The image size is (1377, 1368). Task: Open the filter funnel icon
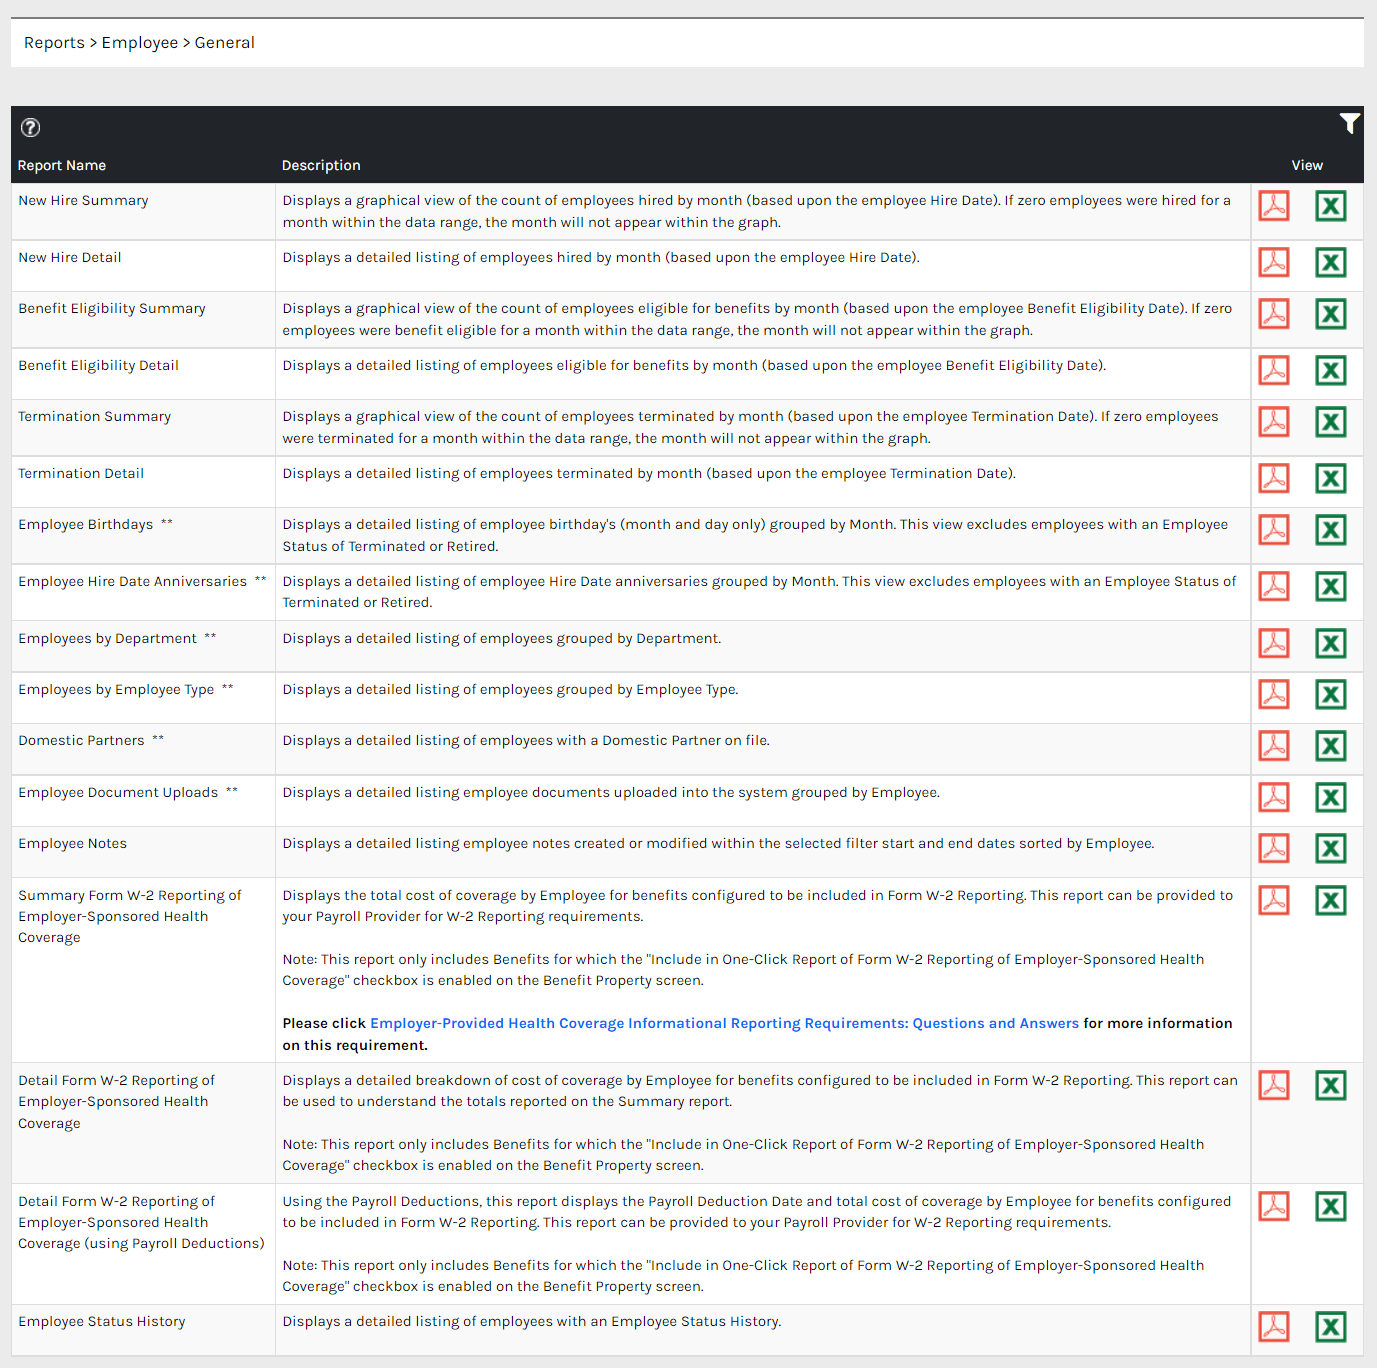(1349, 123)
